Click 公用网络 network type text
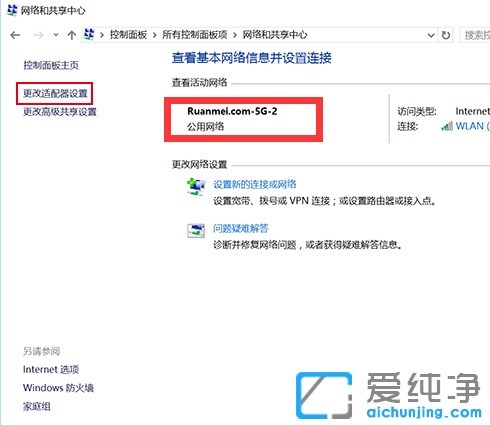 click(206, 127)
